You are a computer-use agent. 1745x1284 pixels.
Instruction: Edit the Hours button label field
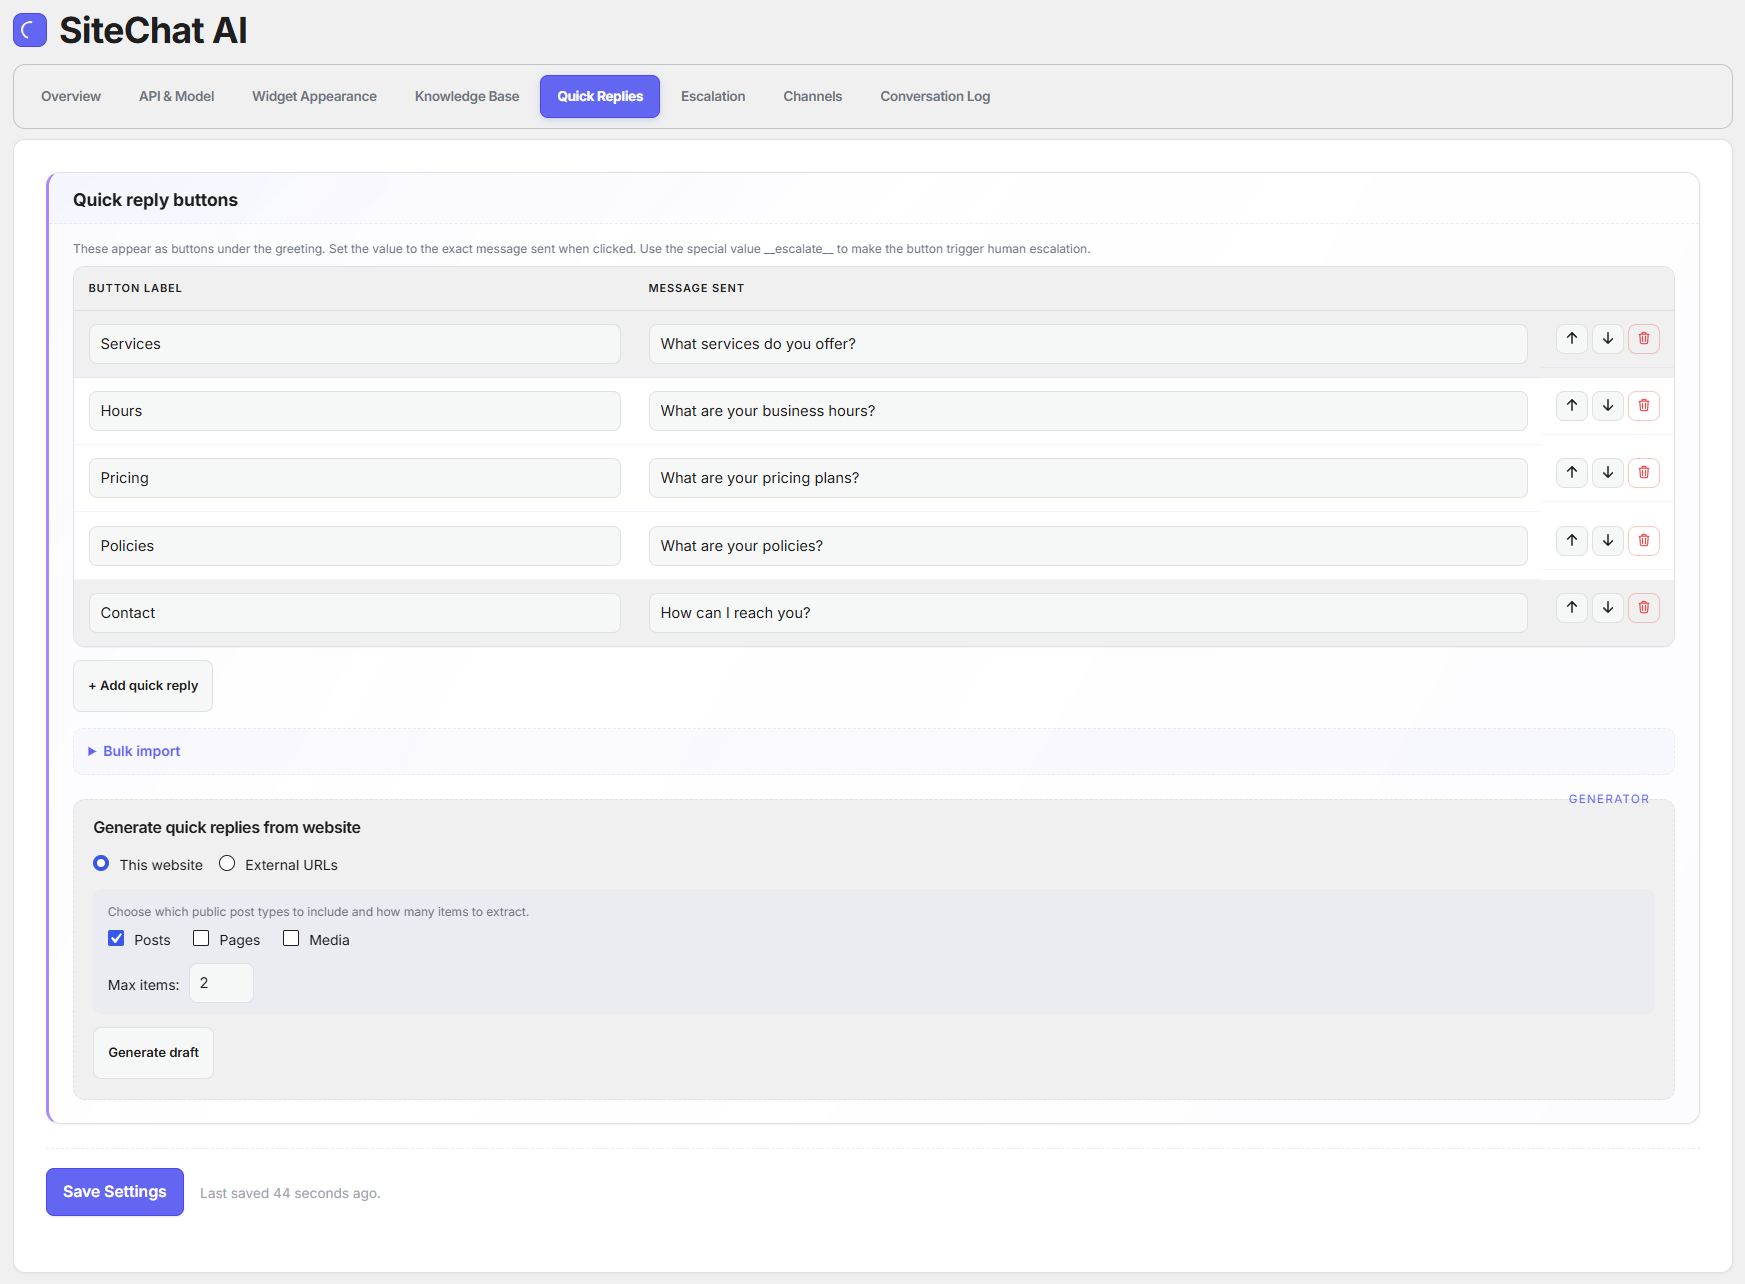[355, 411]
